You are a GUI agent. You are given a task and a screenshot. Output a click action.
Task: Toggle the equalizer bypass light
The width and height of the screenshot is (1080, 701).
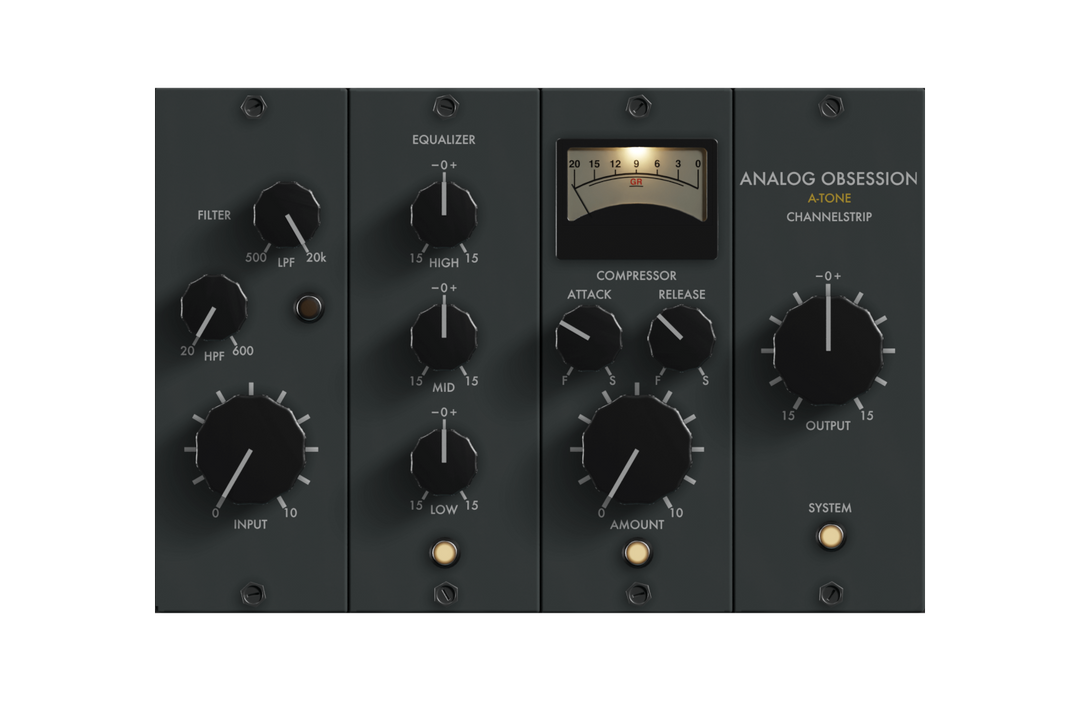pos(444,552)
